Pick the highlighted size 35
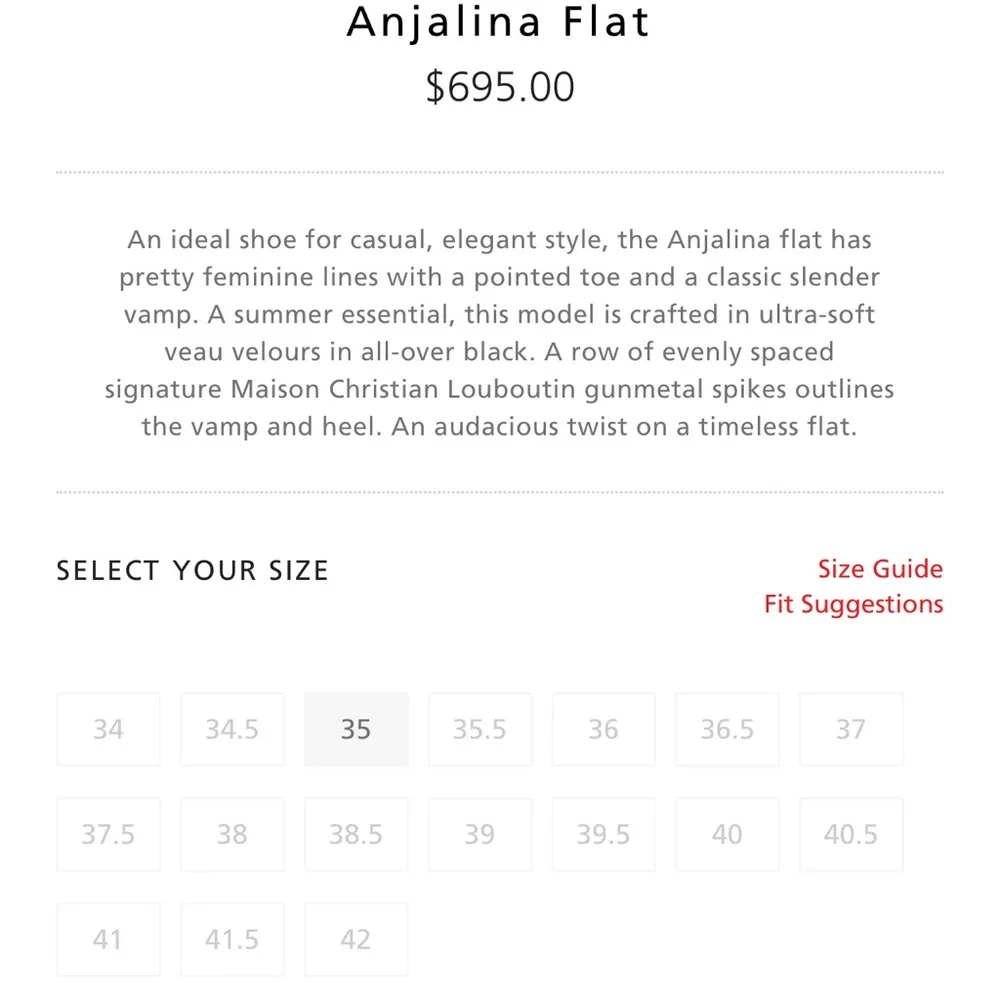The width and height of the screenshot is (1000, 1000). tap(356, 730)
